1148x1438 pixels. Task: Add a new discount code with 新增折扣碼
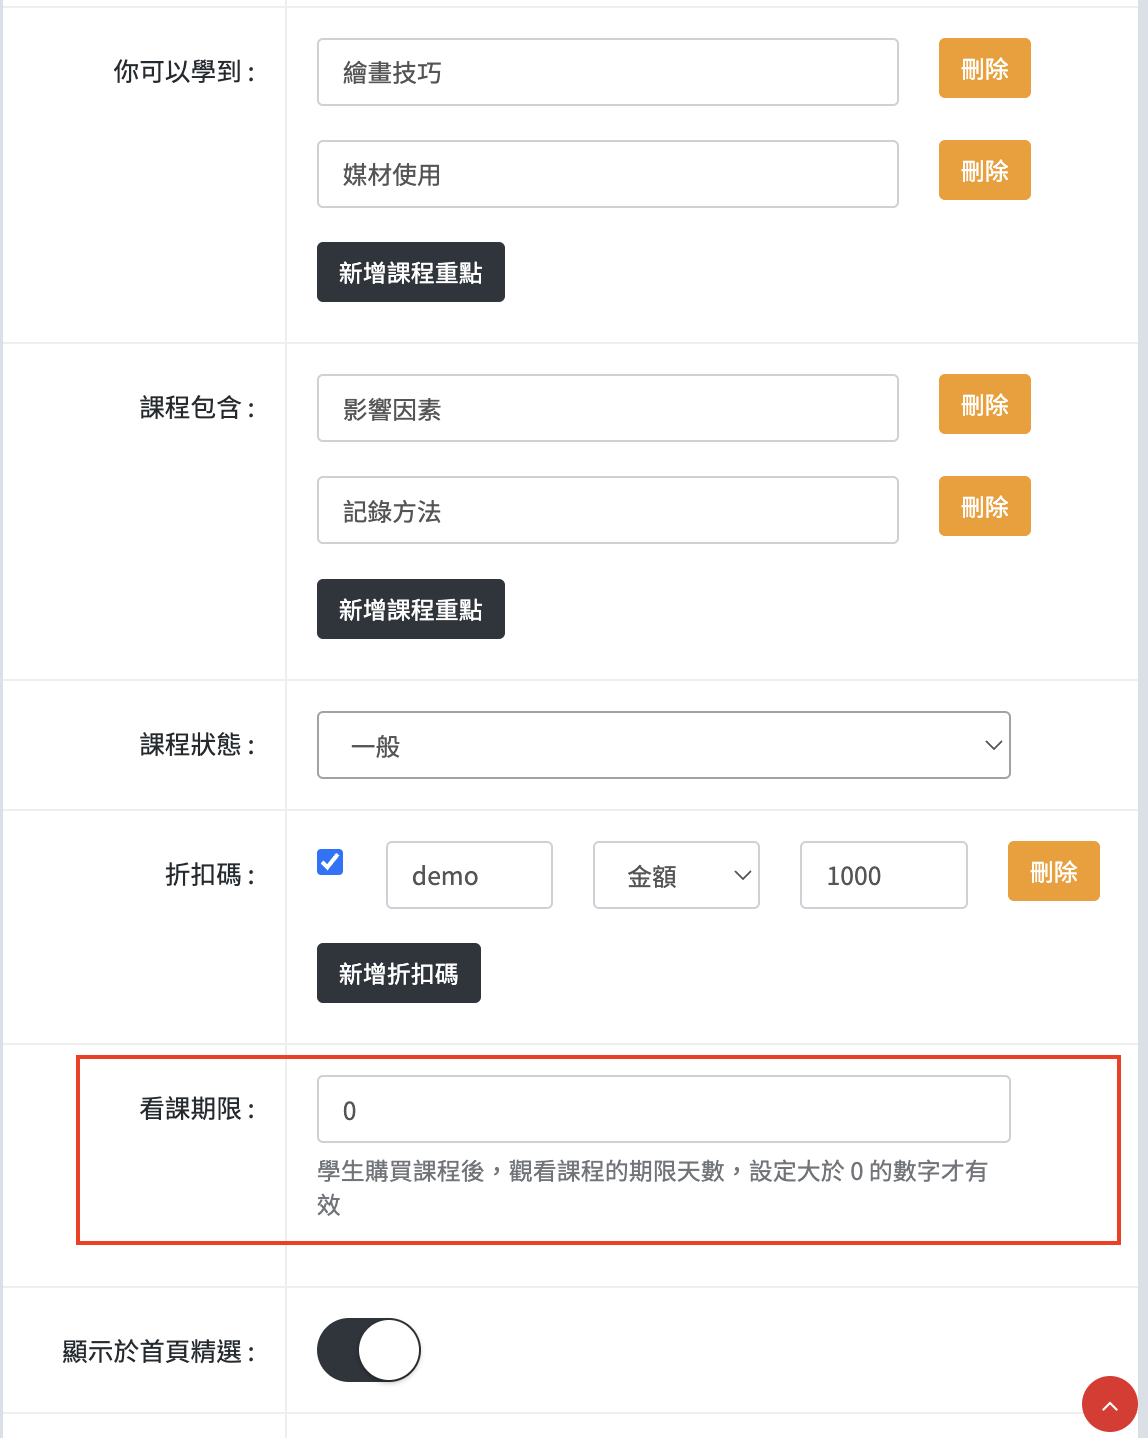click(398, 973)
